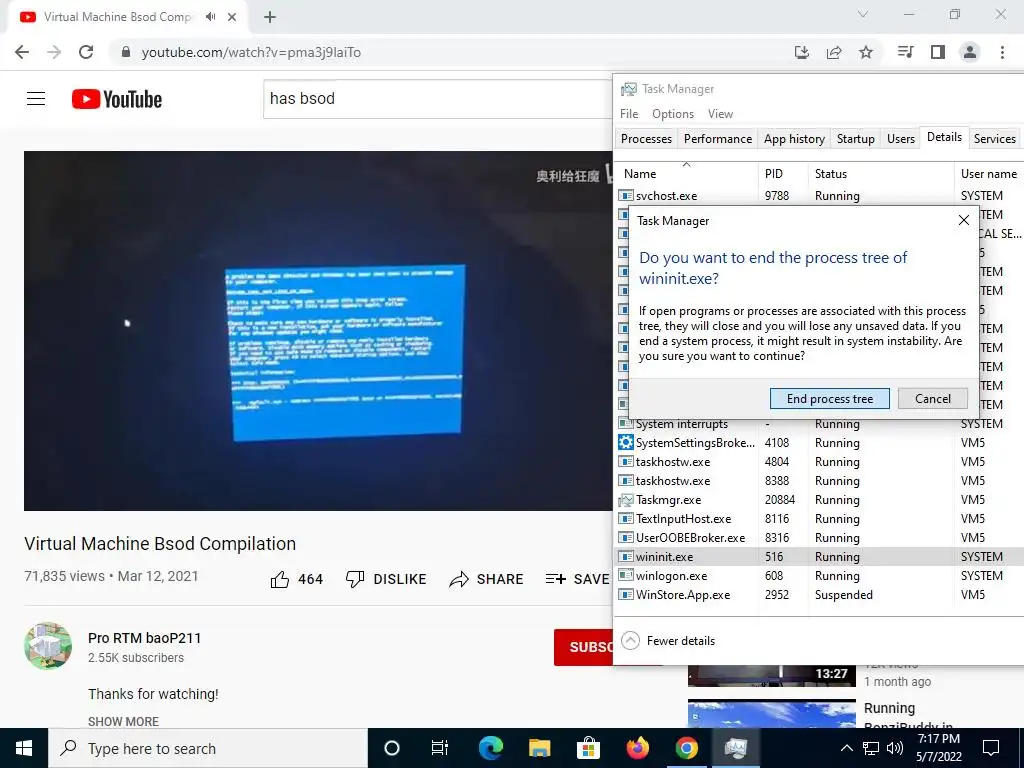This screenshot has height=768, width=1024.
Task: Open the Chrome three-dot menu
Action: (x=1002, y=52)
